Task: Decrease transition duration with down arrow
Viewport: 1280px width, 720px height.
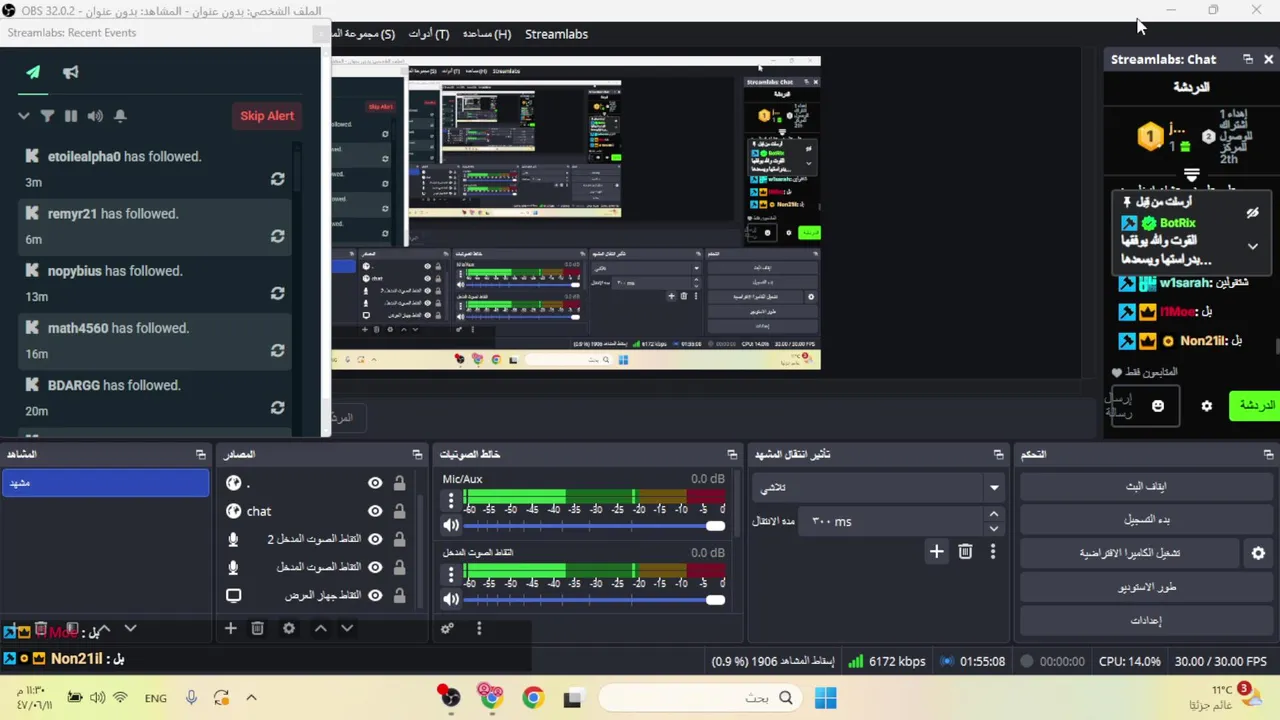Action: (x=994, y=528)
